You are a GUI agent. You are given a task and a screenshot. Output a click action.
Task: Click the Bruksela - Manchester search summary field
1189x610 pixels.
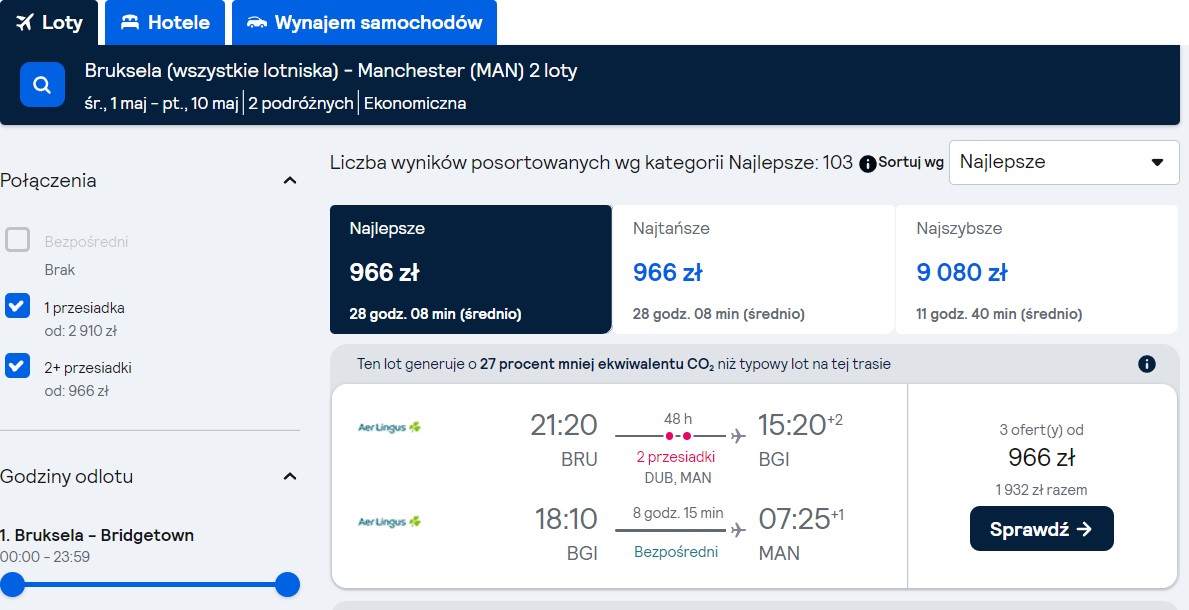pyautogui.click(x=331, y=85)
